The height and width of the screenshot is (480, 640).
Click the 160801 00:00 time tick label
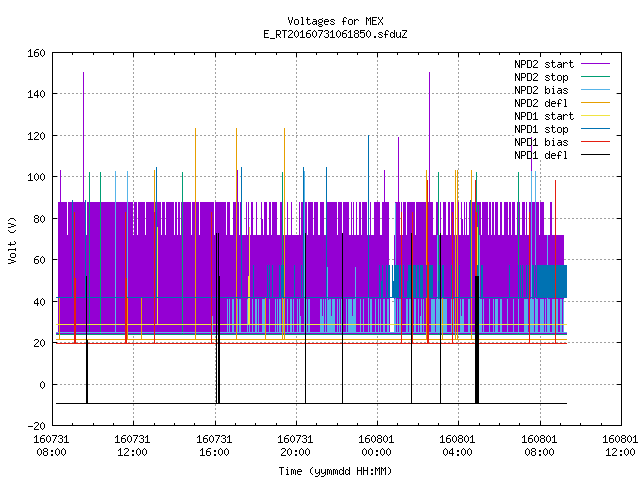coord(376,446)
